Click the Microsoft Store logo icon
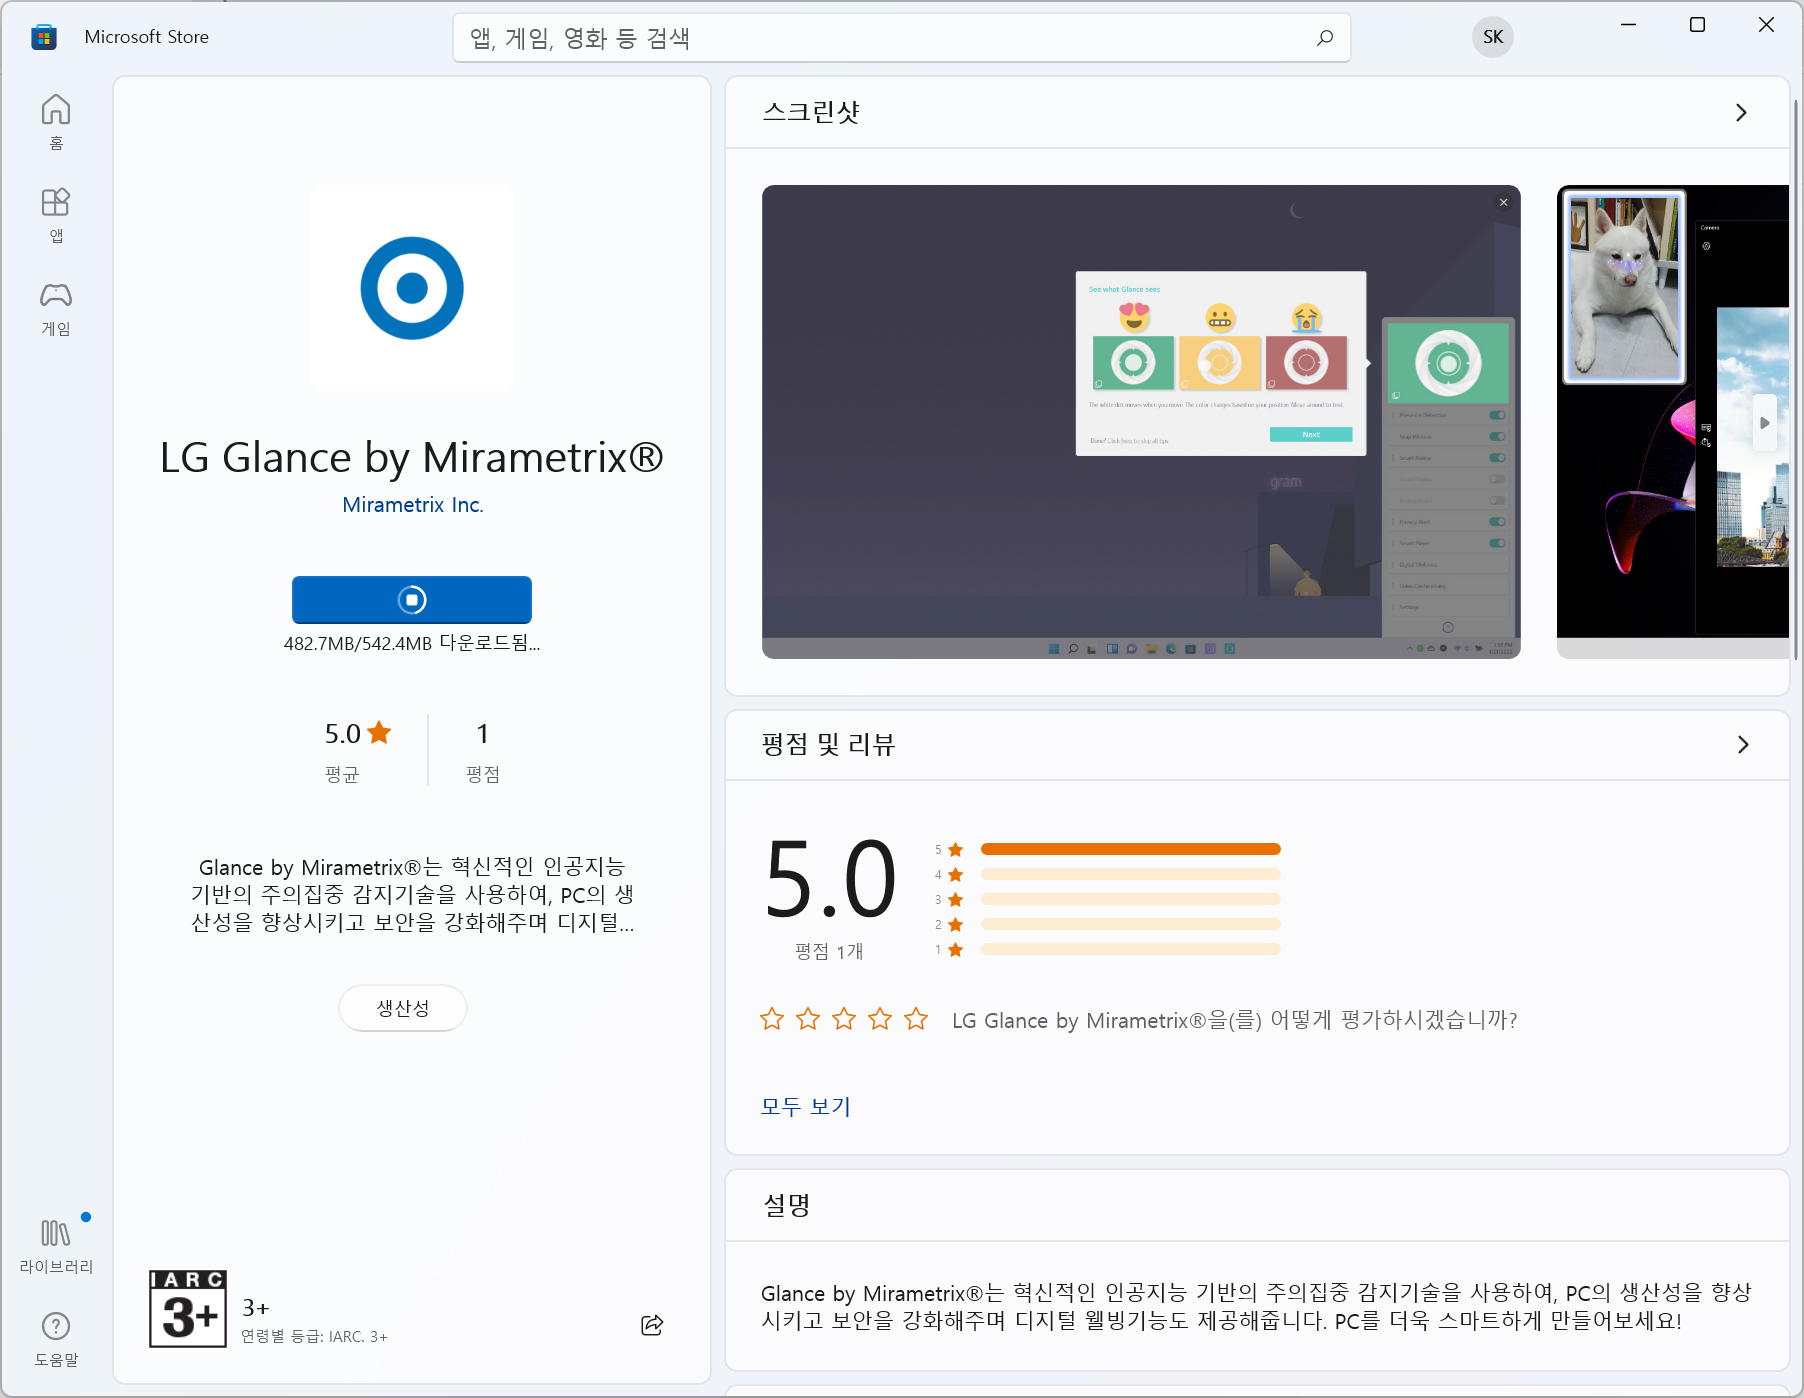 pyautogui.click(x=44, y=37)
